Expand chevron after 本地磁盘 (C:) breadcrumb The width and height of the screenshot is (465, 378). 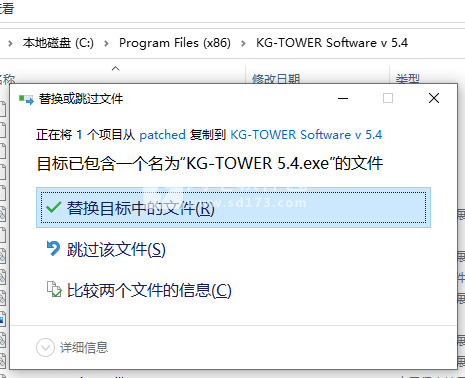pos(106,43)
